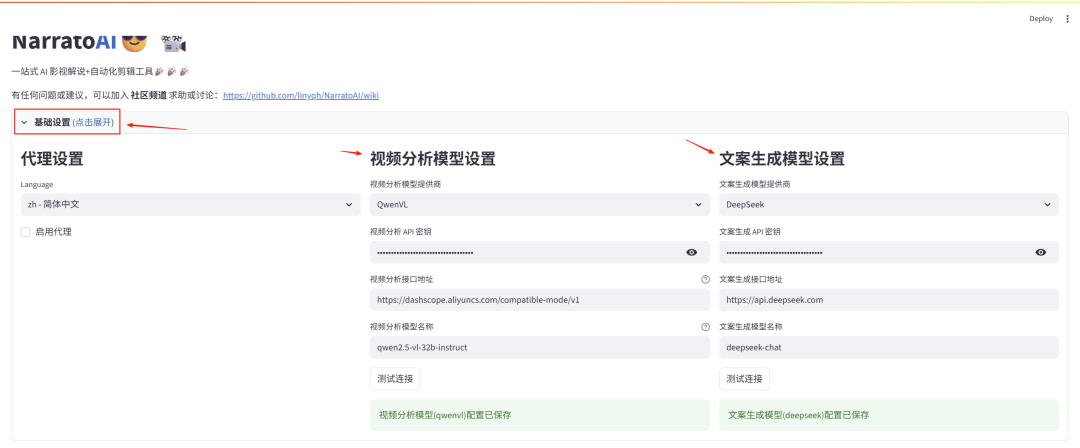Viewport: 1080px width, 448px height.
Task: Click the 视频分析模型(qwenvl)配置已保存 message
Action: tap(540, 415)
